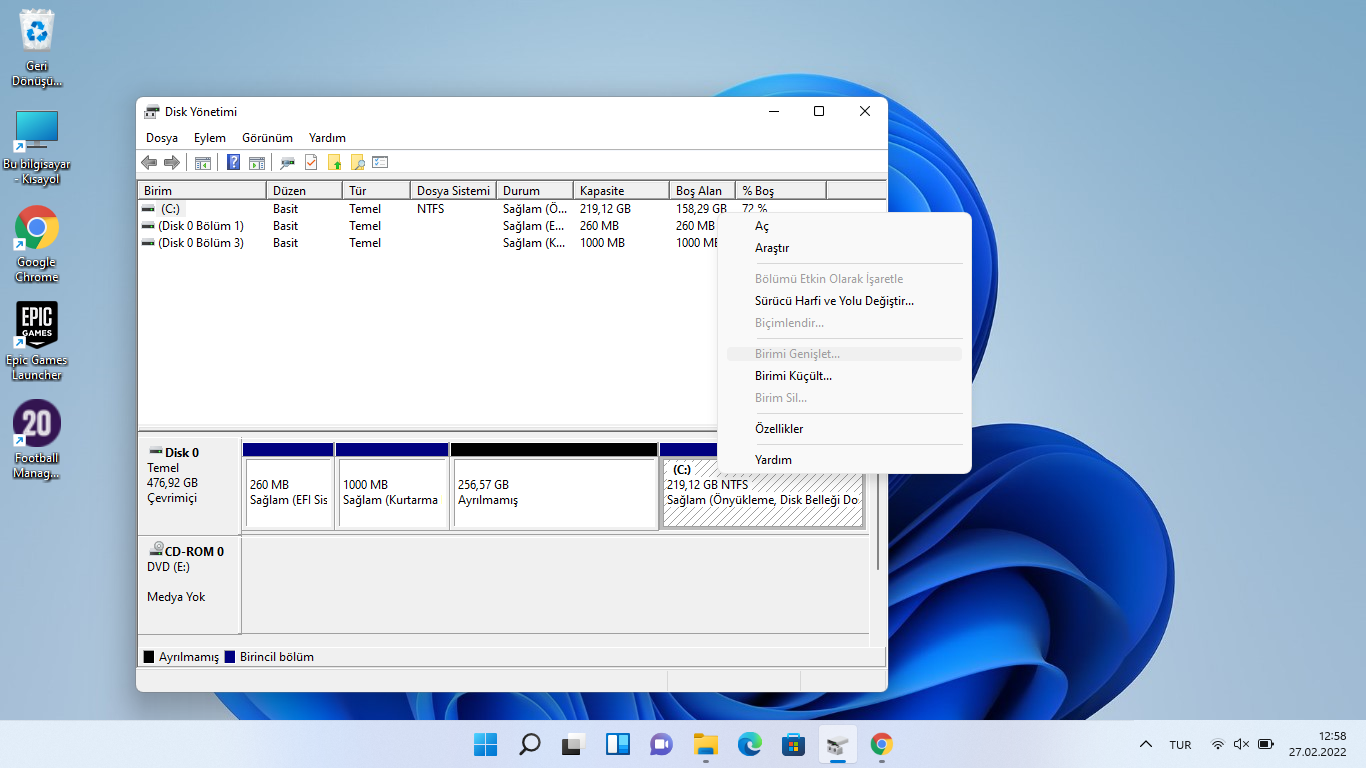The height and width of the screenshot is (768, 1366).
Task: Open the Görünüm menu
Action: pyautogui.click(x=267, y=138)
